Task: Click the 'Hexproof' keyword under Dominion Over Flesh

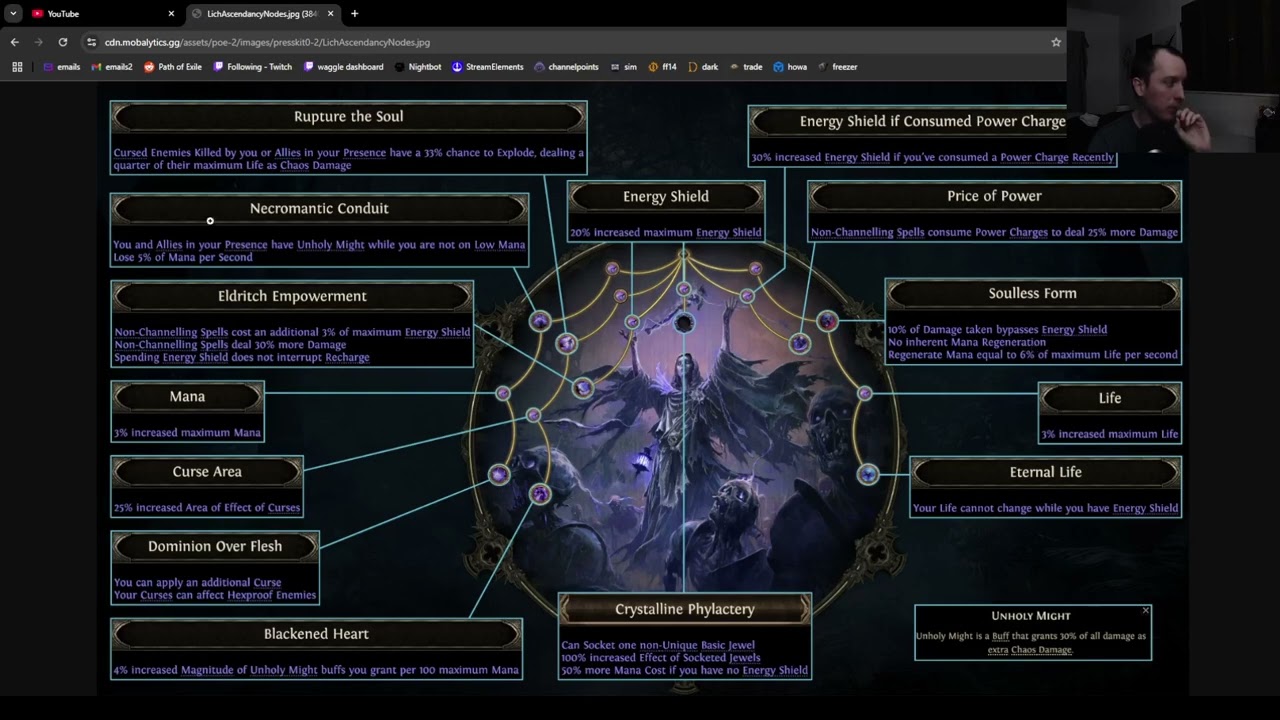Action: pos(250,595)
